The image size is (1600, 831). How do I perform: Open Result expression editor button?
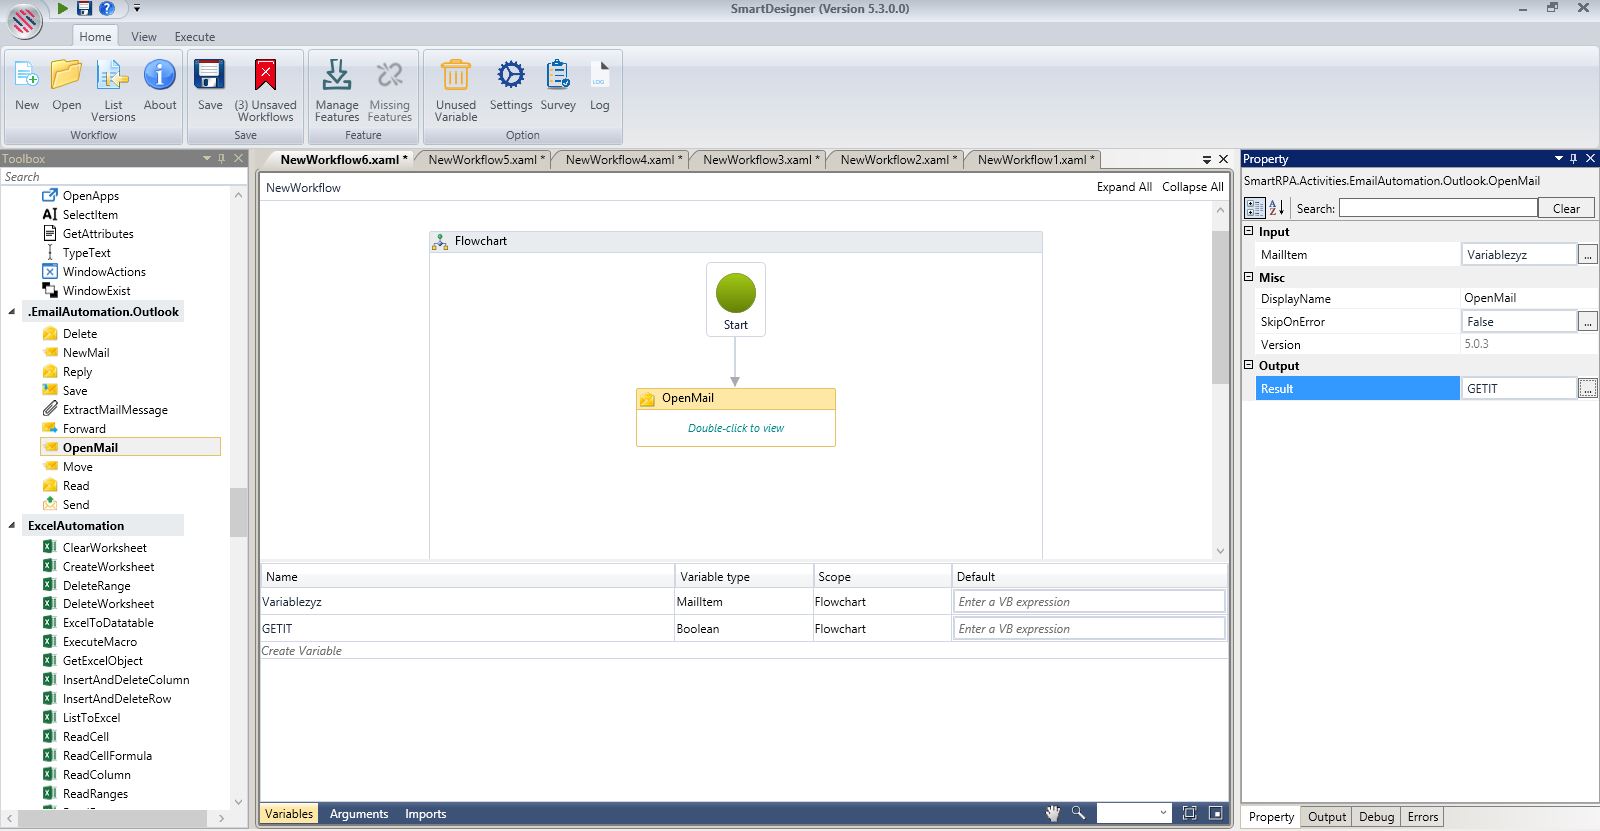click(1588, 389)
